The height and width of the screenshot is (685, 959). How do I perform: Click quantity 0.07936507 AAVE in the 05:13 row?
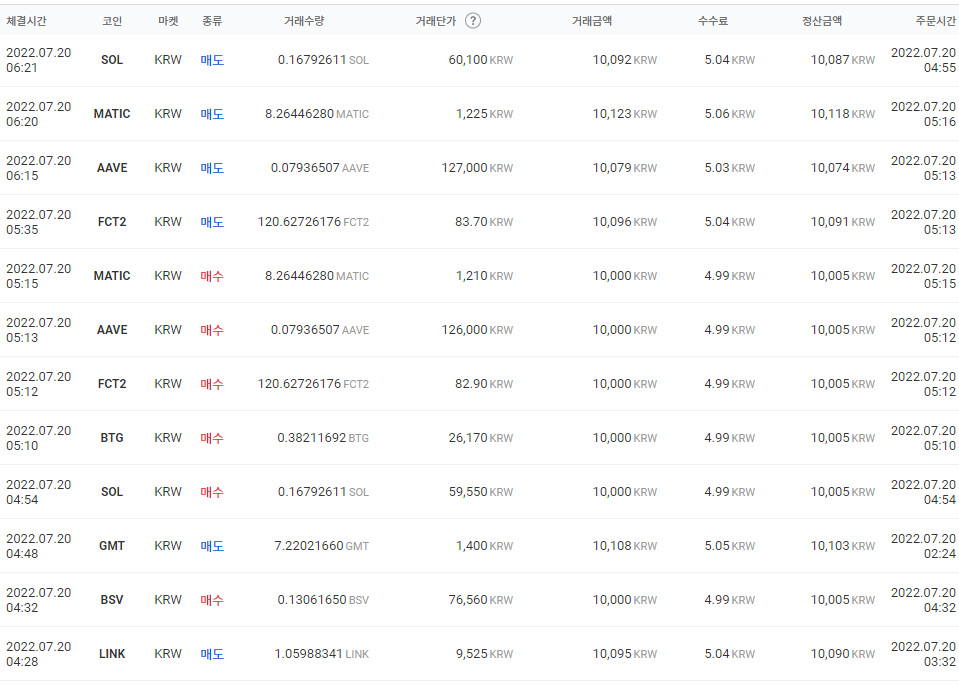(x=320, y=330)
